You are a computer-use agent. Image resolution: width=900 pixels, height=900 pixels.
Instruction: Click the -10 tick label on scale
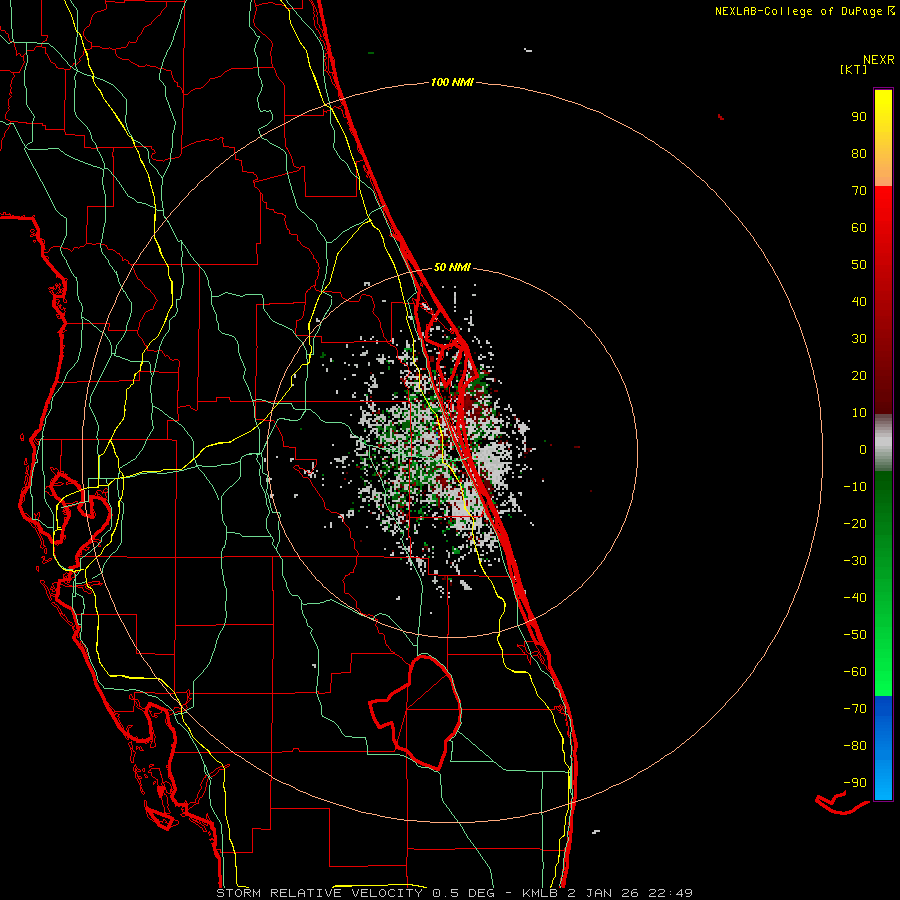click(855, 487)
